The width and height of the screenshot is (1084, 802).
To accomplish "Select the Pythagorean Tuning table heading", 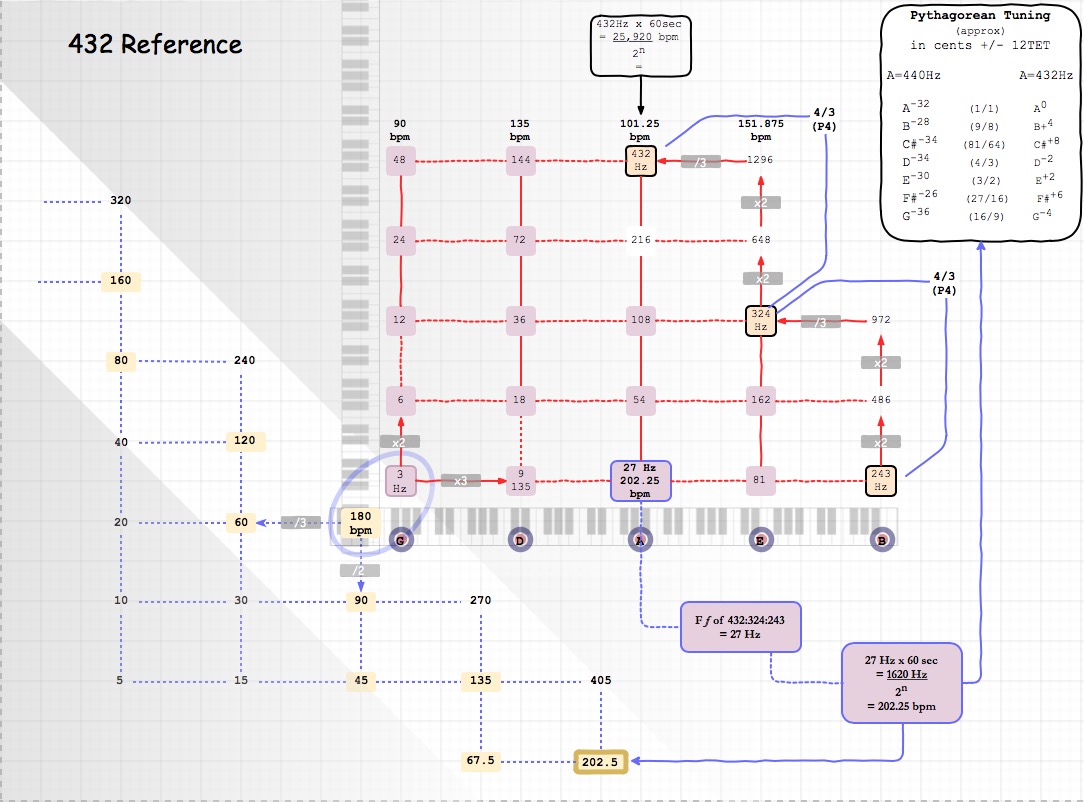I will (x=979, y=16).
